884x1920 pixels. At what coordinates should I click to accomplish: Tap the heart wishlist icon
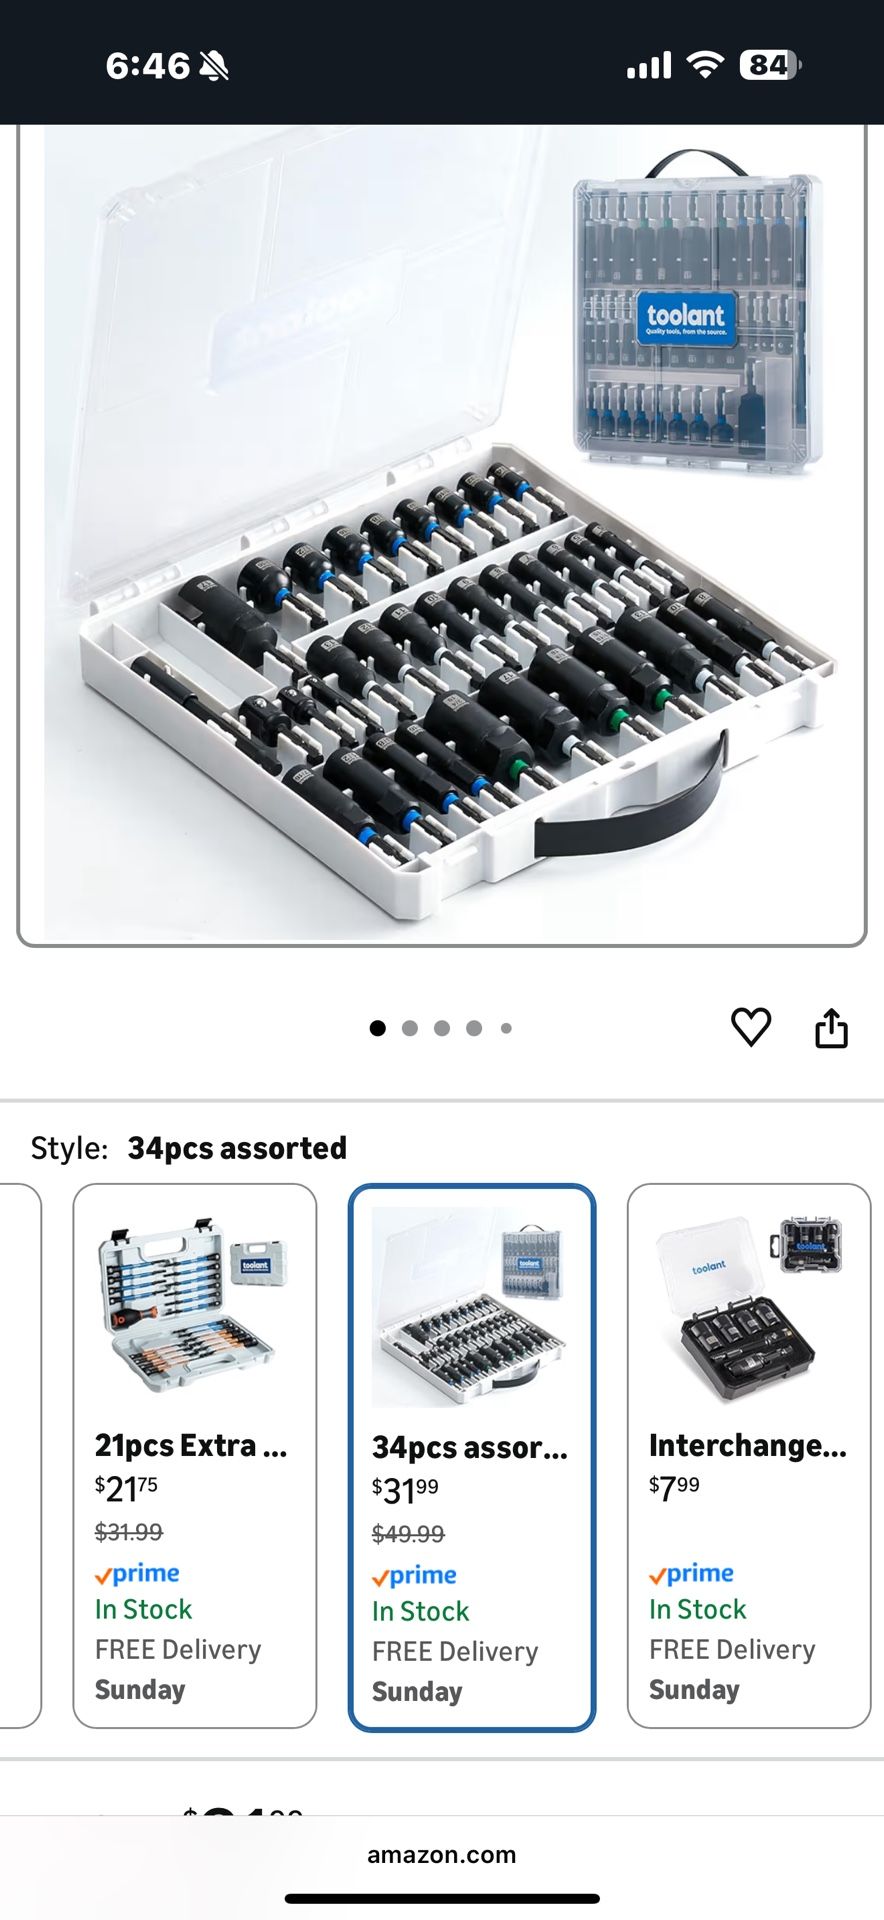click(751, 1027)
